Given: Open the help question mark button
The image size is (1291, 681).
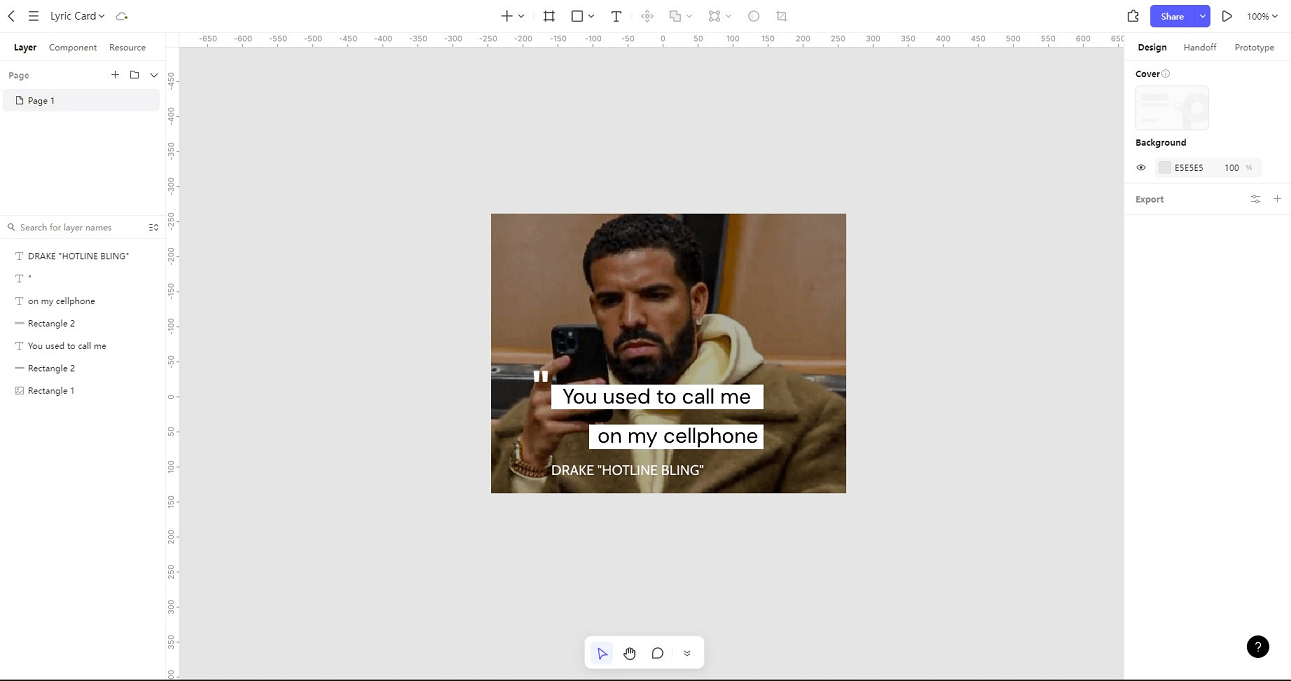Looking at the screenshot, I should click(1258, 647).
